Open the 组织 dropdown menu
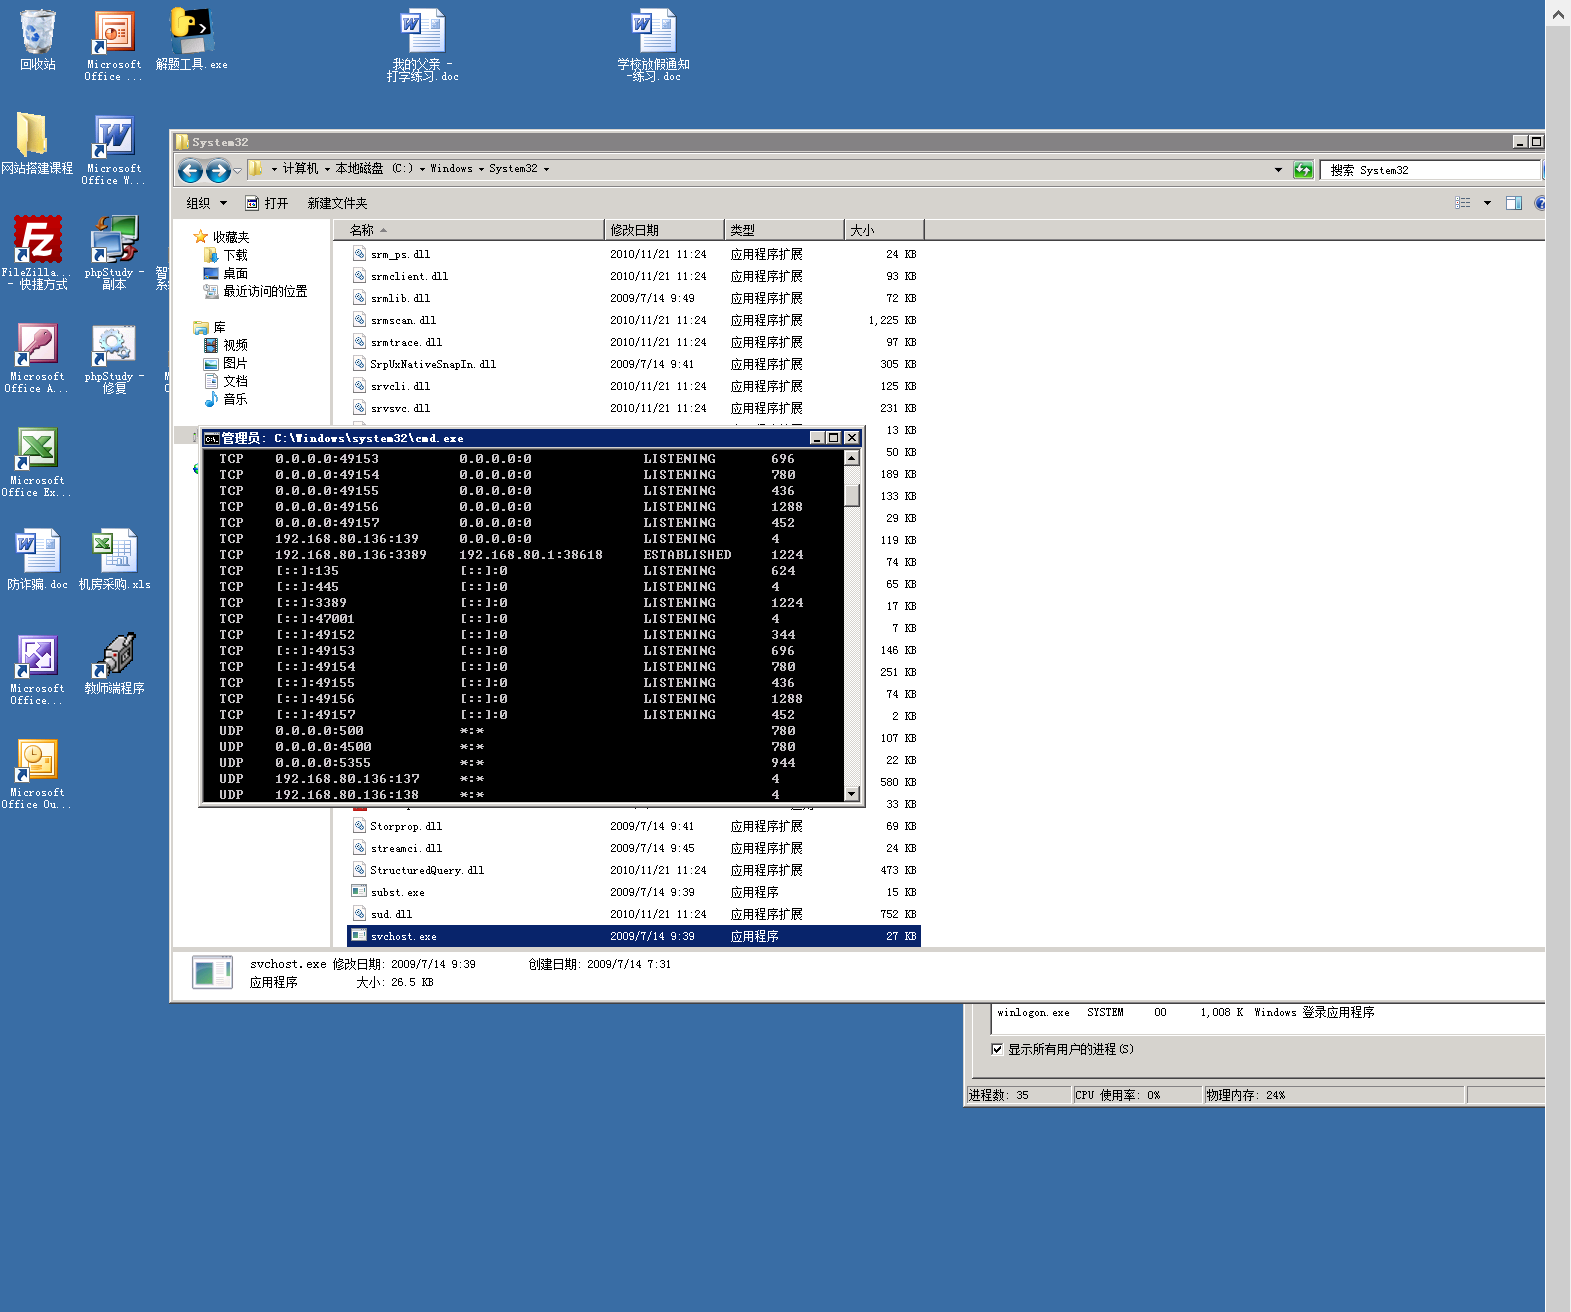This screenshot has height=1312, width=1571. 207,203
